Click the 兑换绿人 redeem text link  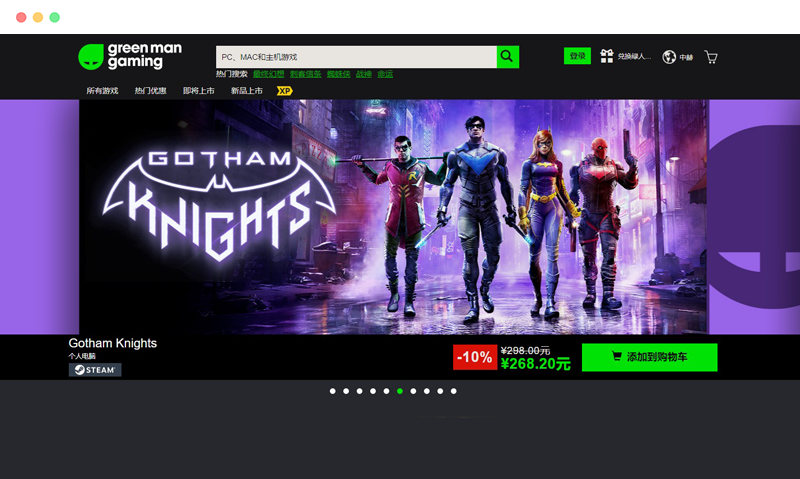(x=634, y=57)
